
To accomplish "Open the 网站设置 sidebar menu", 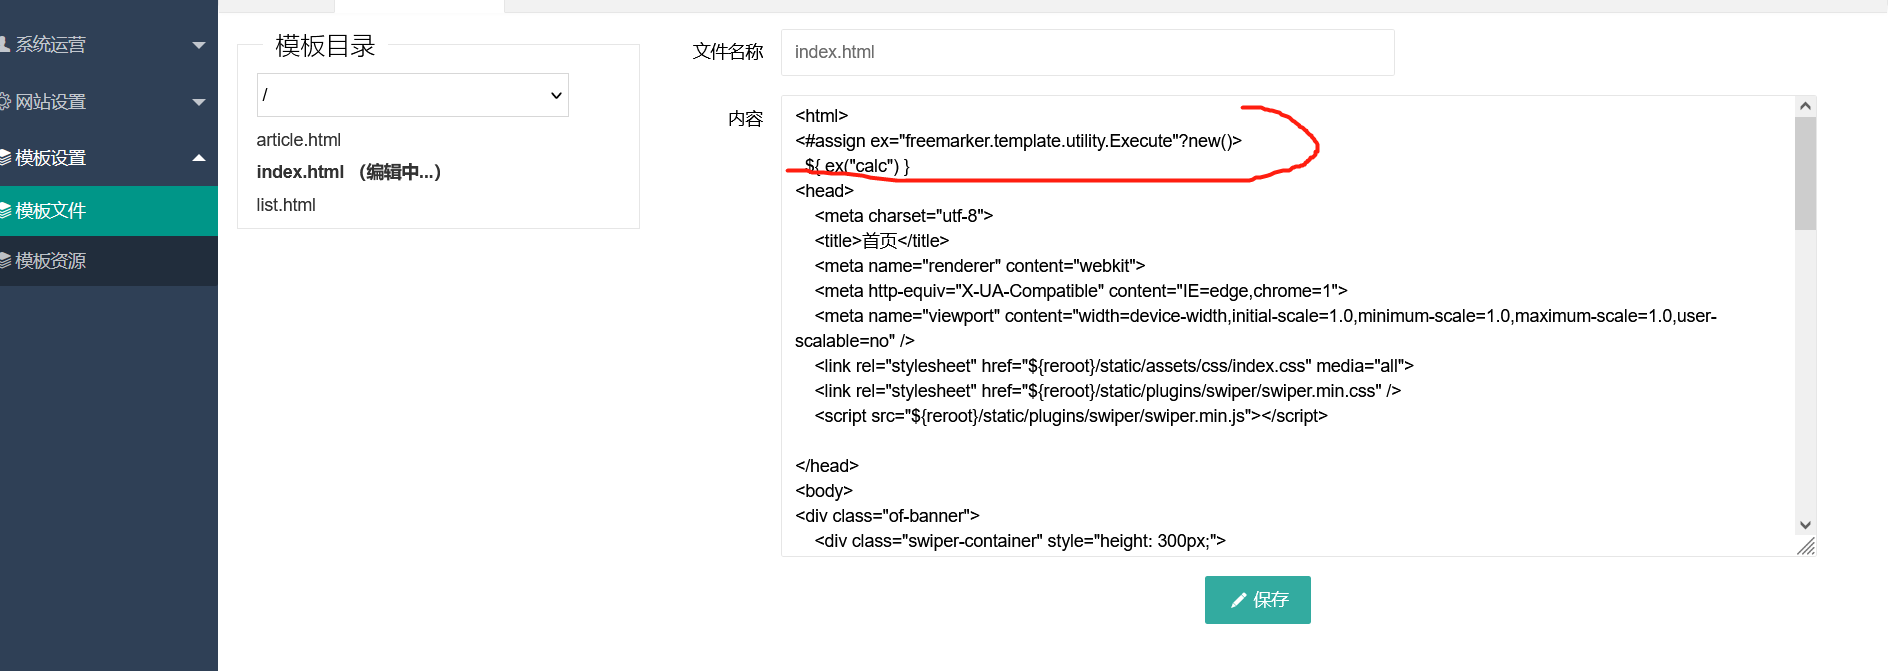I will coord(109,101).
